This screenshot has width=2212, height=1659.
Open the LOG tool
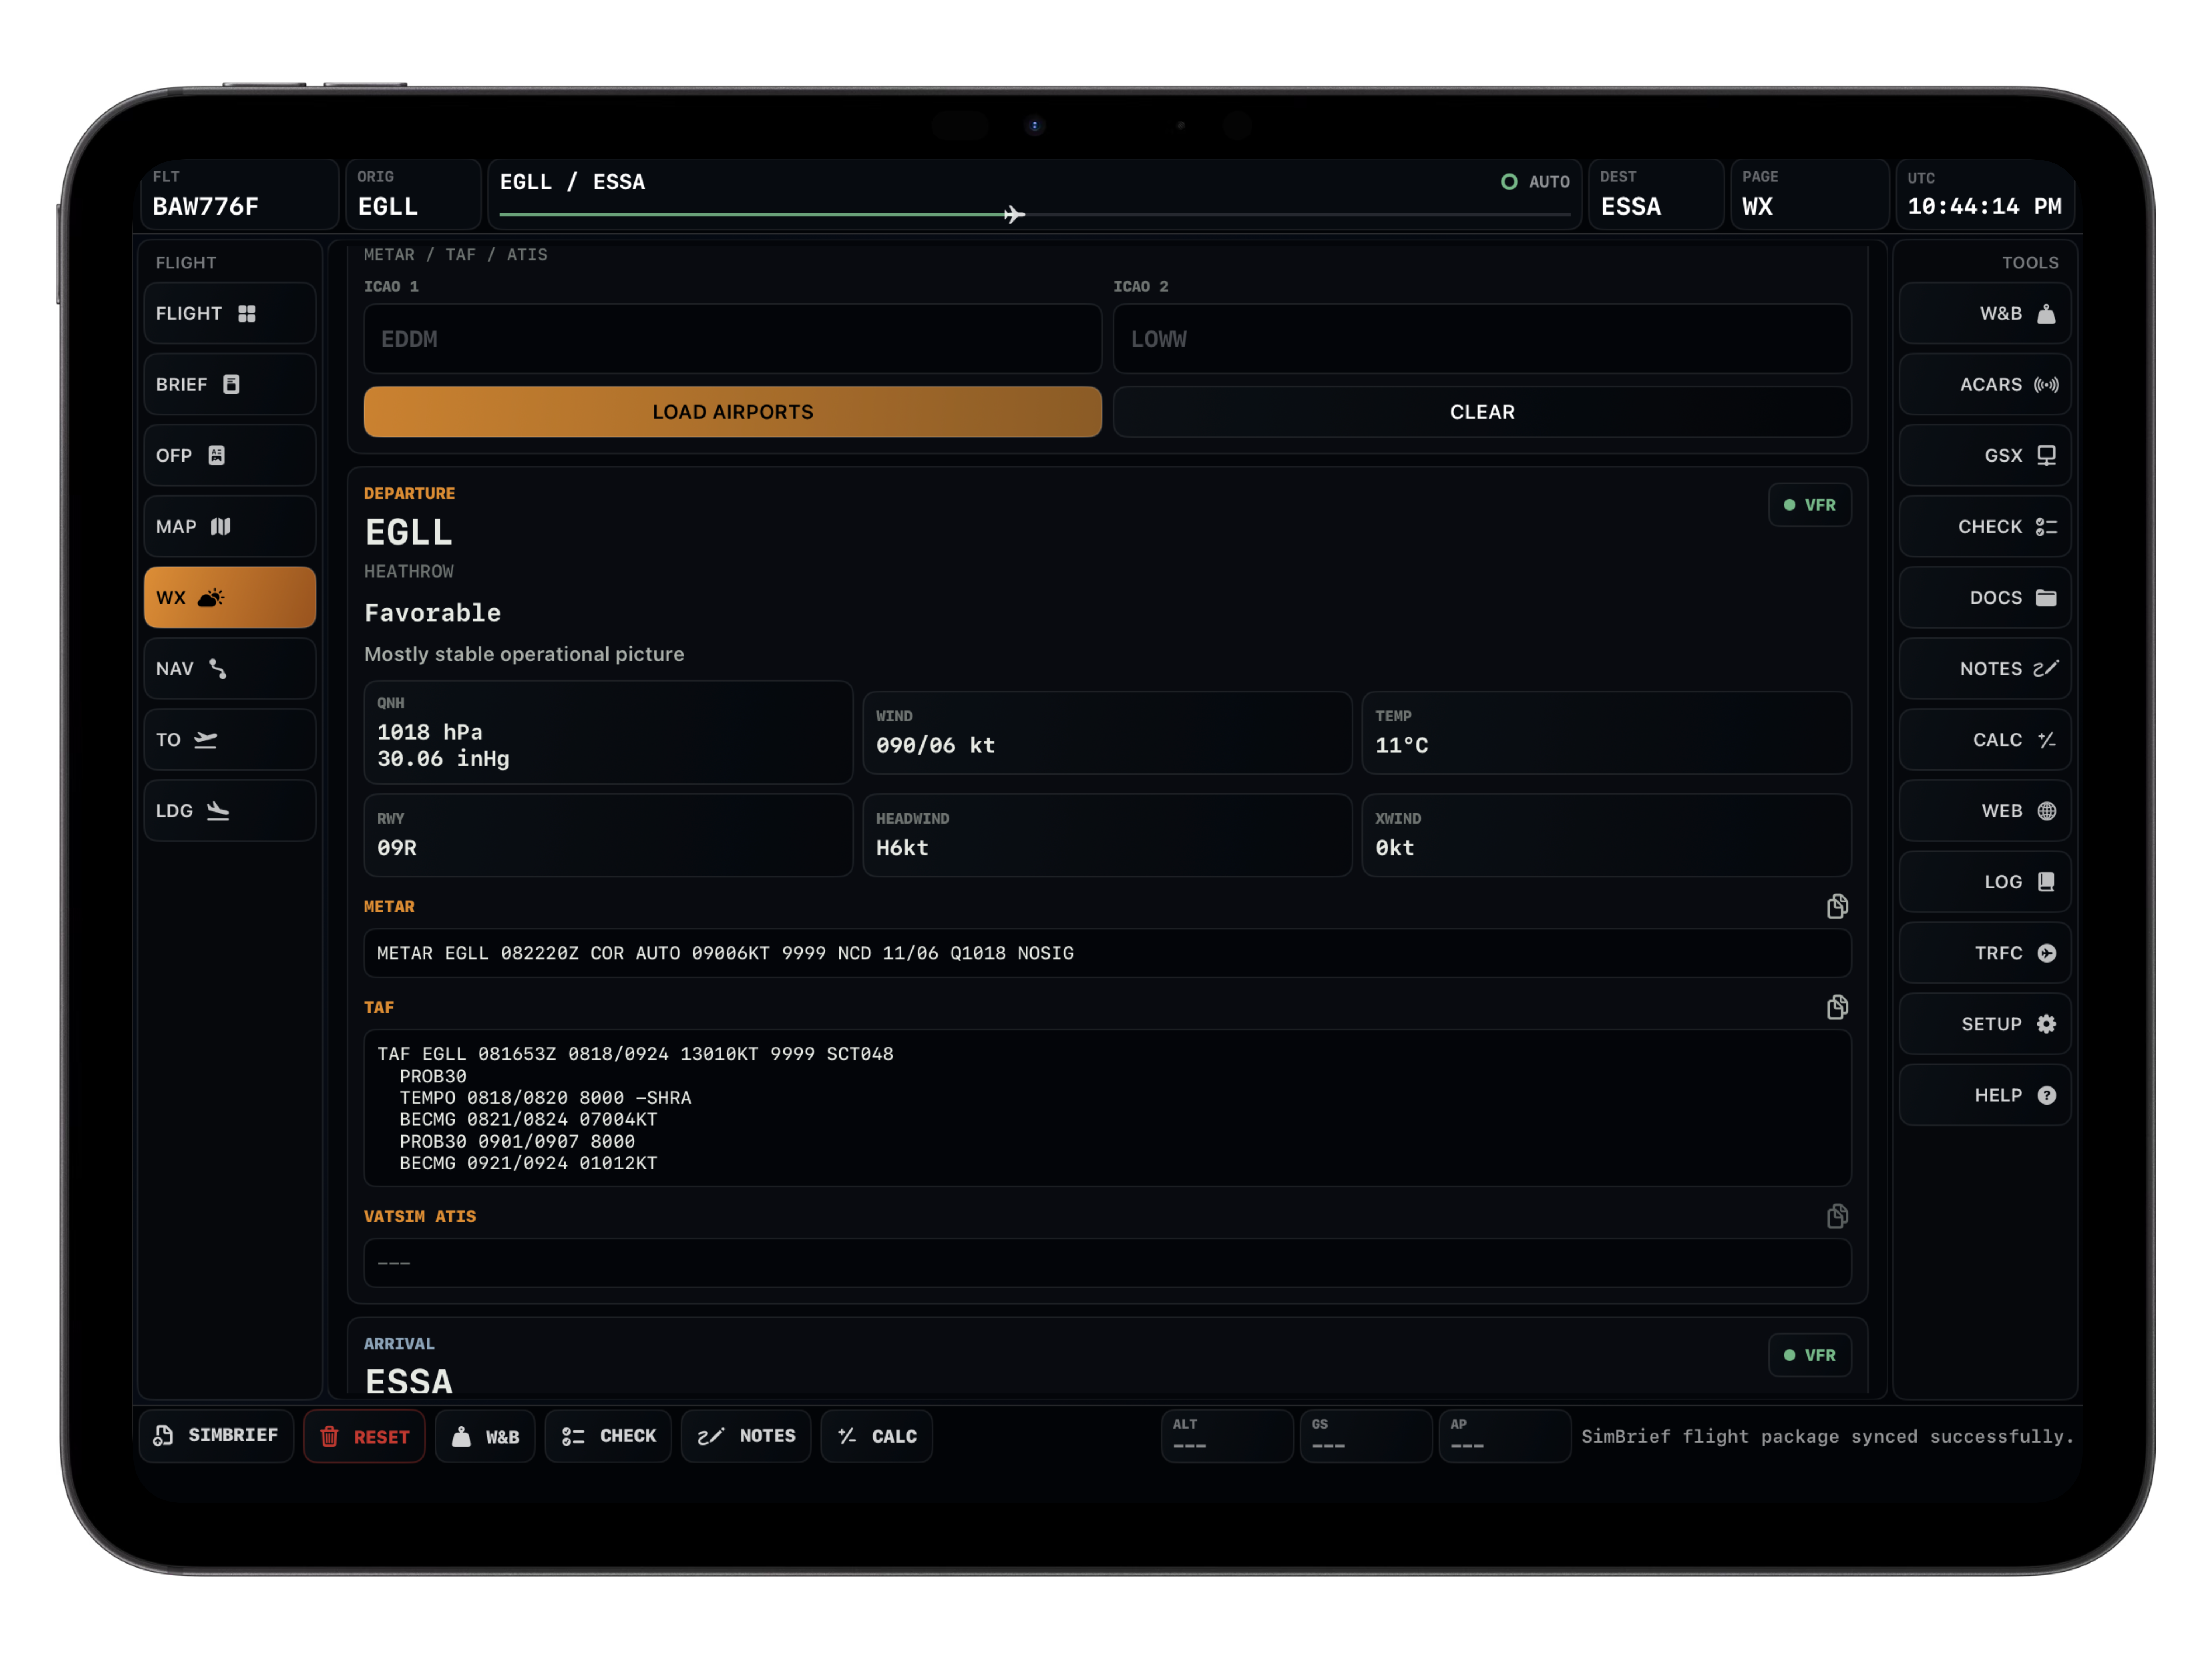pos(1984,881)
